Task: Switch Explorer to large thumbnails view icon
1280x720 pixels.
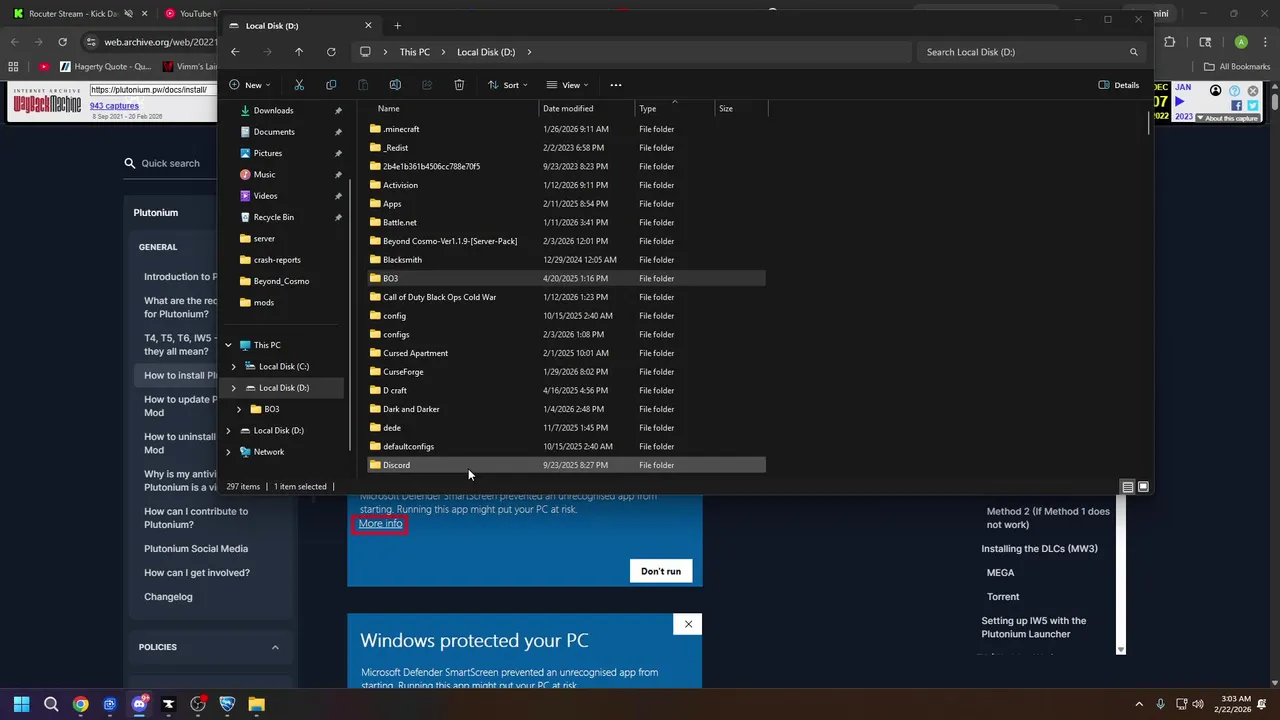Action: pyautogui.click(x=1143, y=487)
